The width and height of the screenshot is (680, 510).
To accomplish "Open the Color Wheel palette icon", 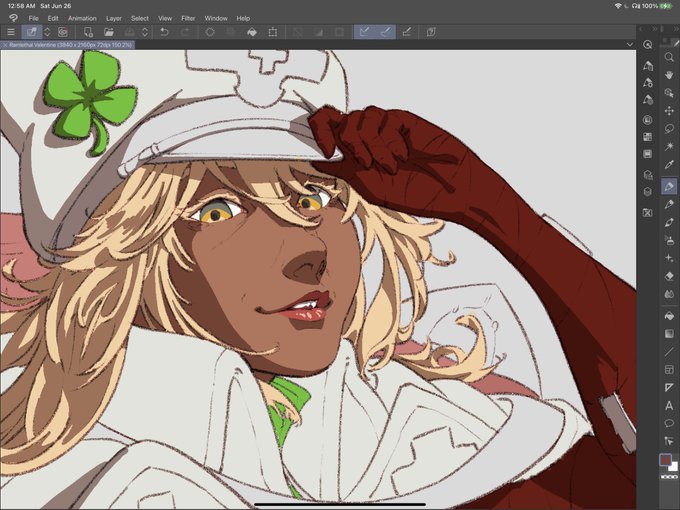I will [x=647, y=120].
